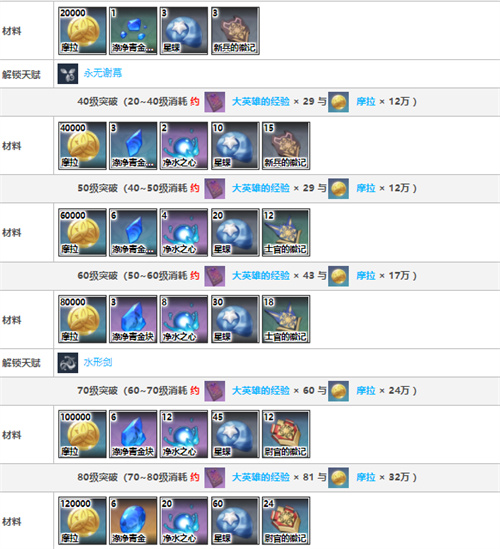Open the 涤净青金块 icon with quantity 3

tap(133, 319)
